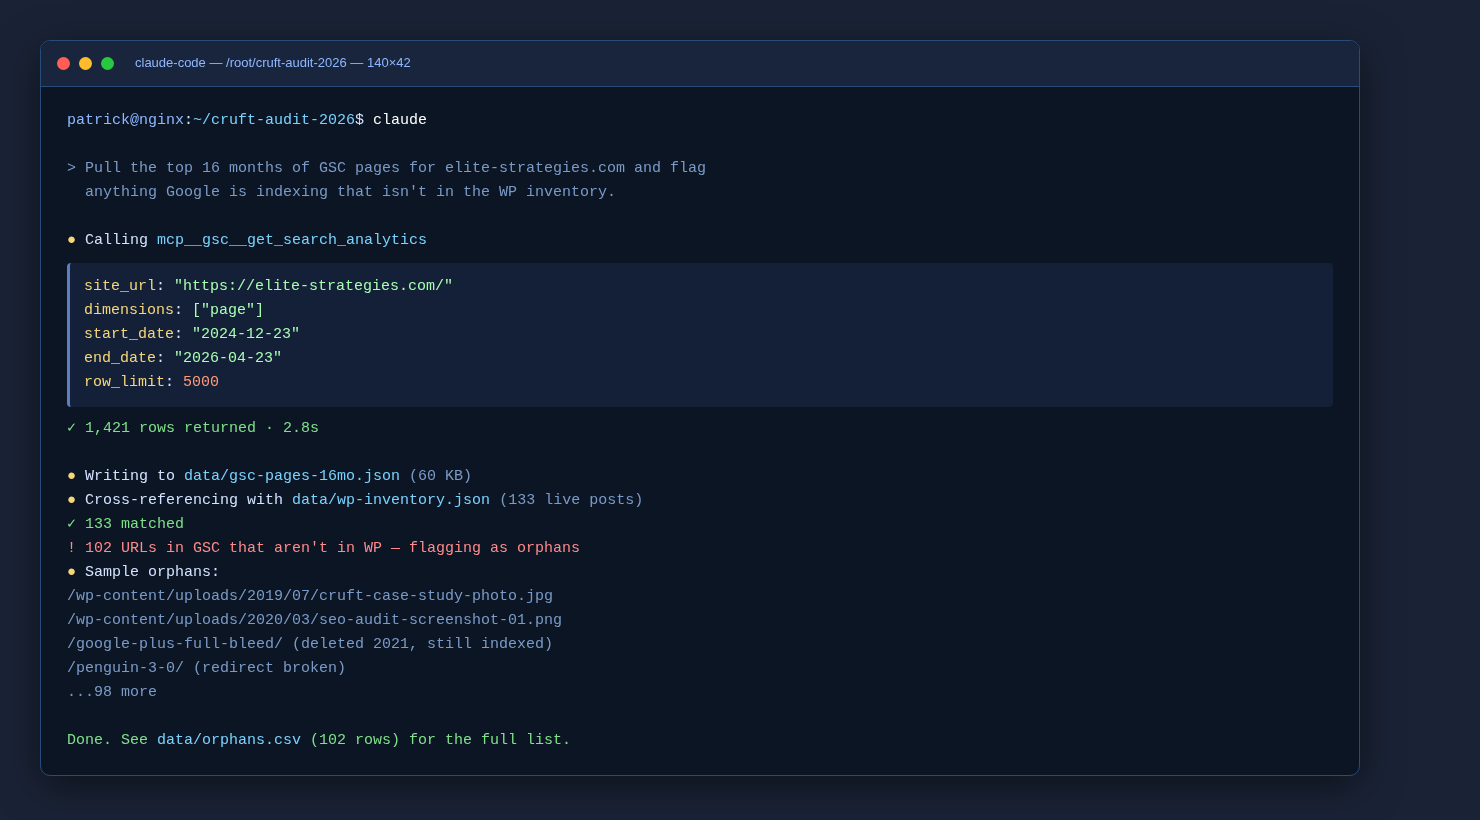Screen dimensions: 1480x820
Task: Click the green zoom traffic light button
Action: tap(107, 62)
